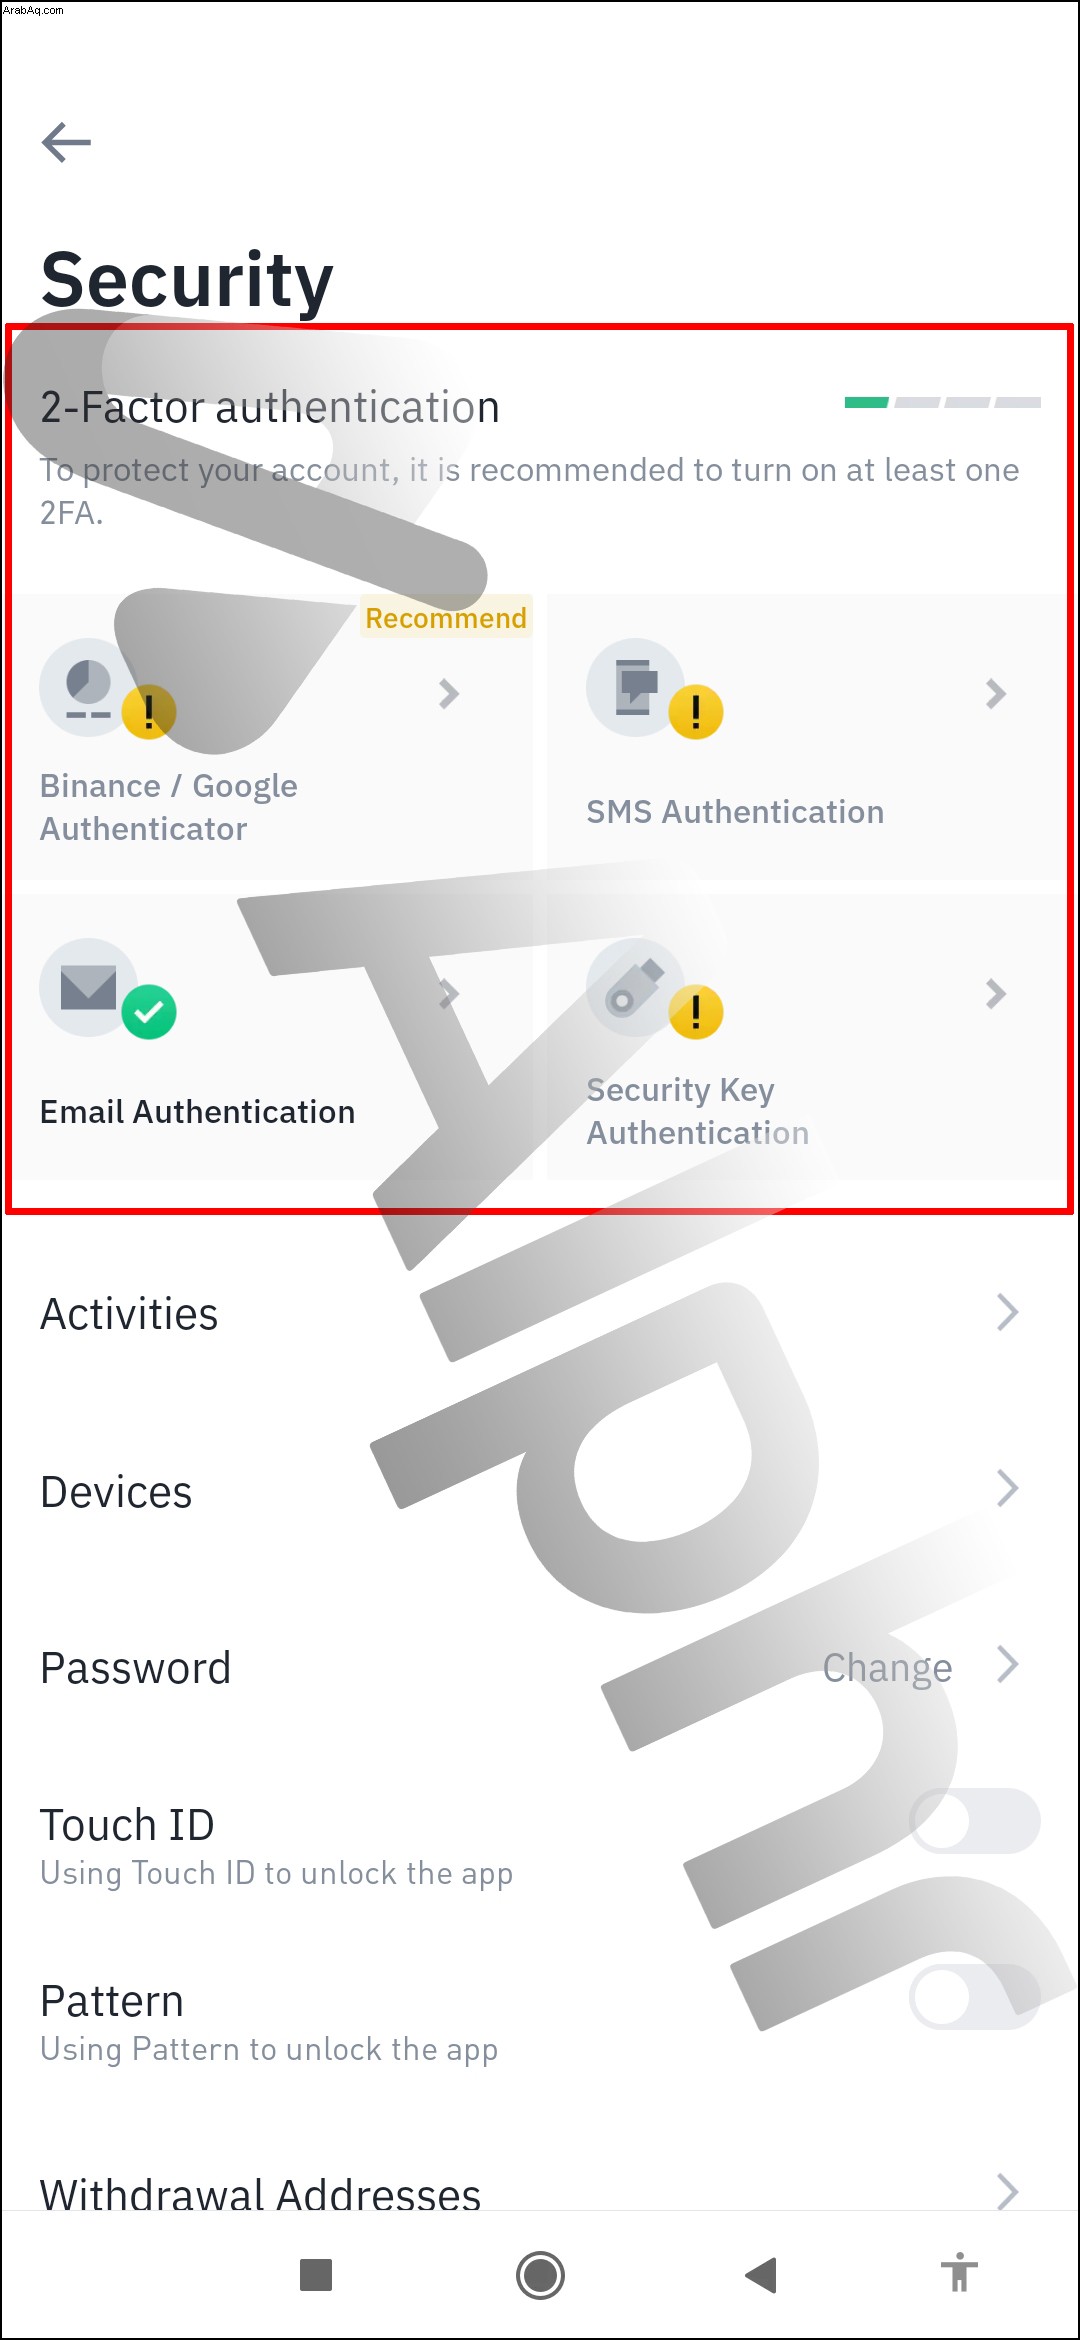Tap the accessibility figure icon

point(959,2272)
